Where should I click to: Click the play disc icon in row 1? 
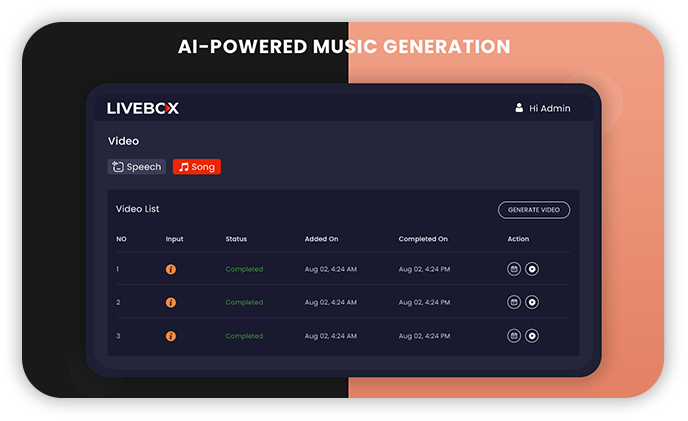click(x=532, y=269)
